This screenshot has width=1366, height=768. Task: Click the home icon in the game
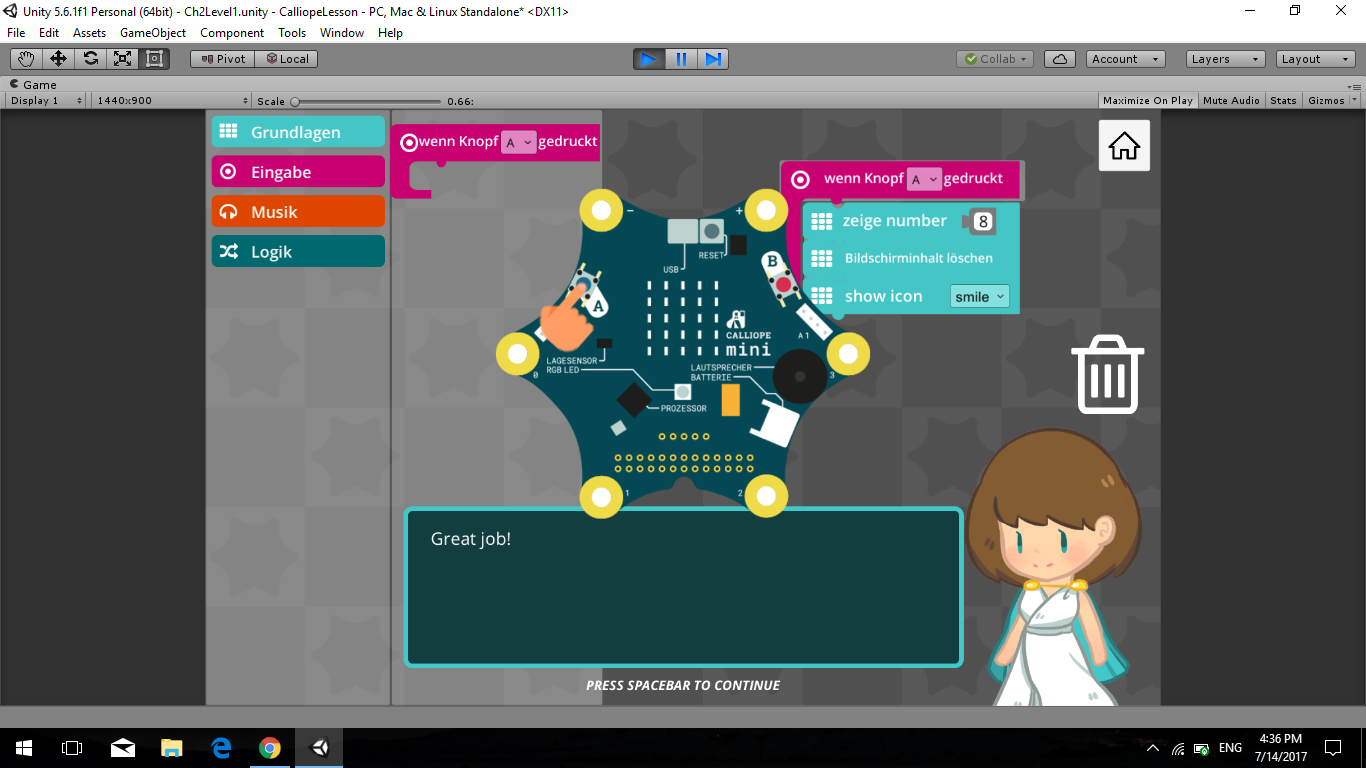point(1124,146)
